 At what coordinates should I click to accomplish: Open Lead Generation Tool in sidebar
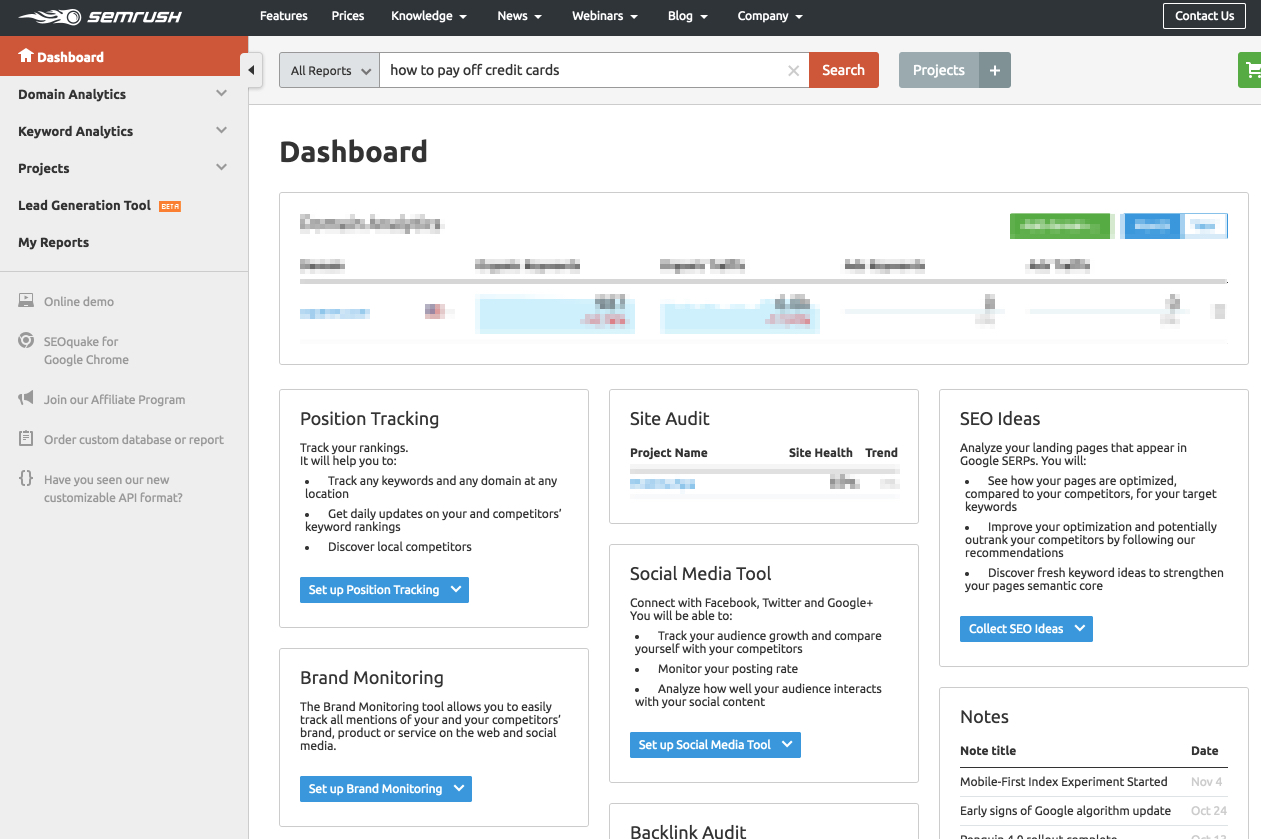coord(84,205)
